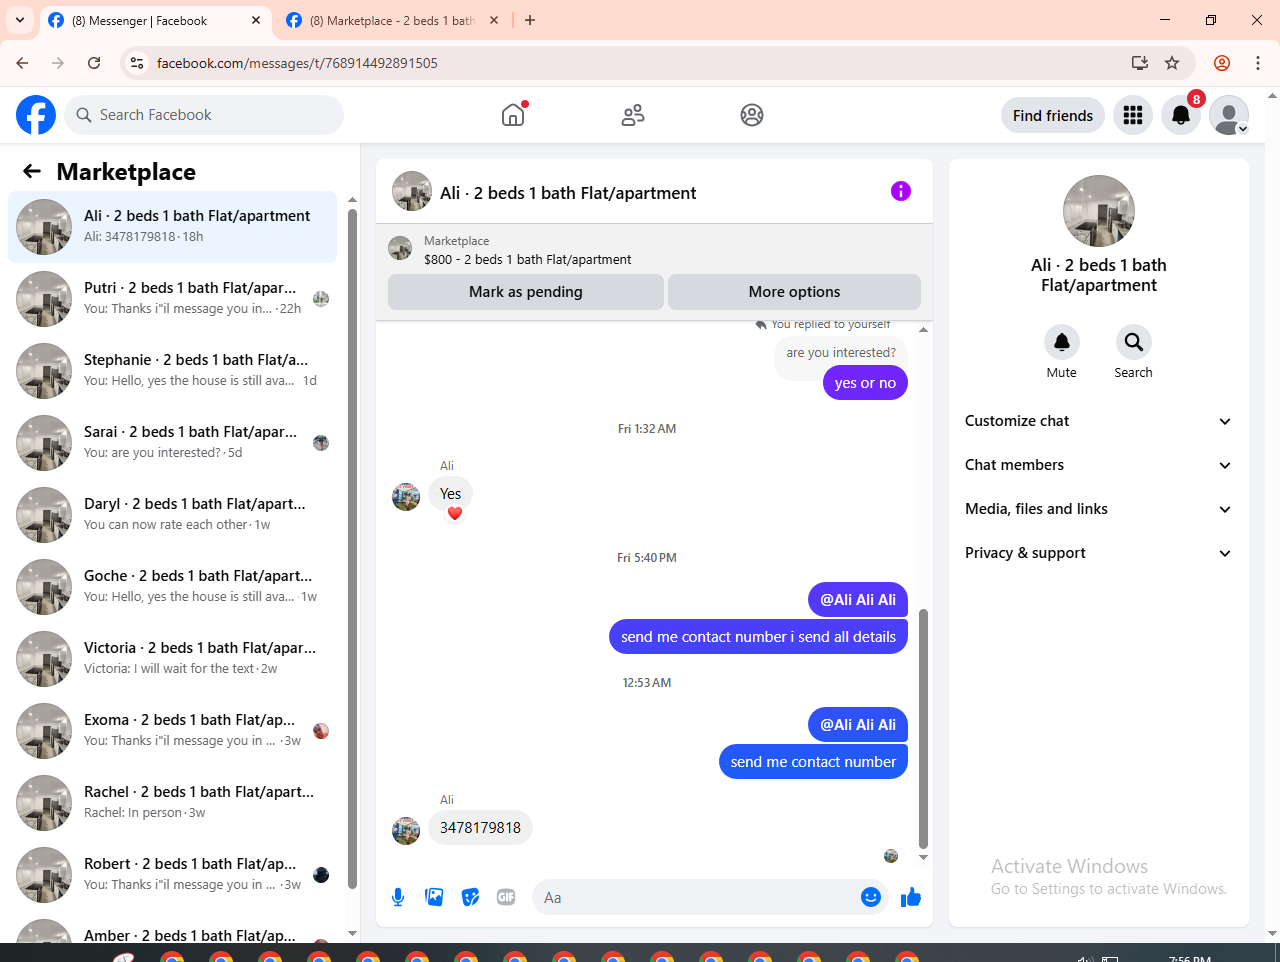Open the conversation information icon
The height and width of the screenshot is (962, 1280).
point(901,191)
